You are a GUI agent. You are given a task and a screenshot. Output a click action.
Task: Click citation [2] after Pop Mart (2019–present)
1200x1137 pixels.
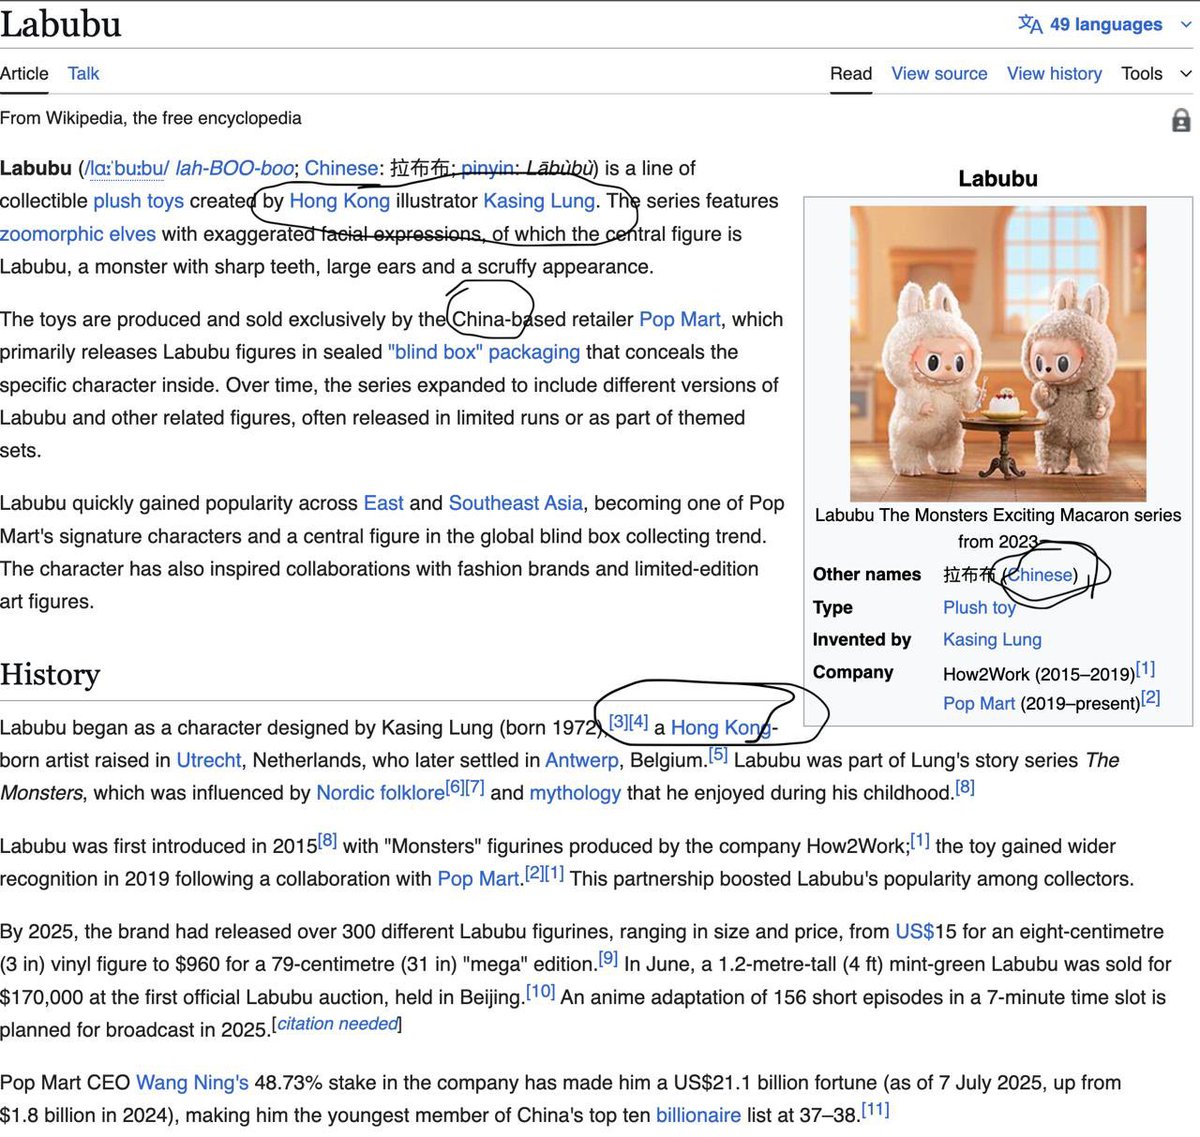point(1151,698)
